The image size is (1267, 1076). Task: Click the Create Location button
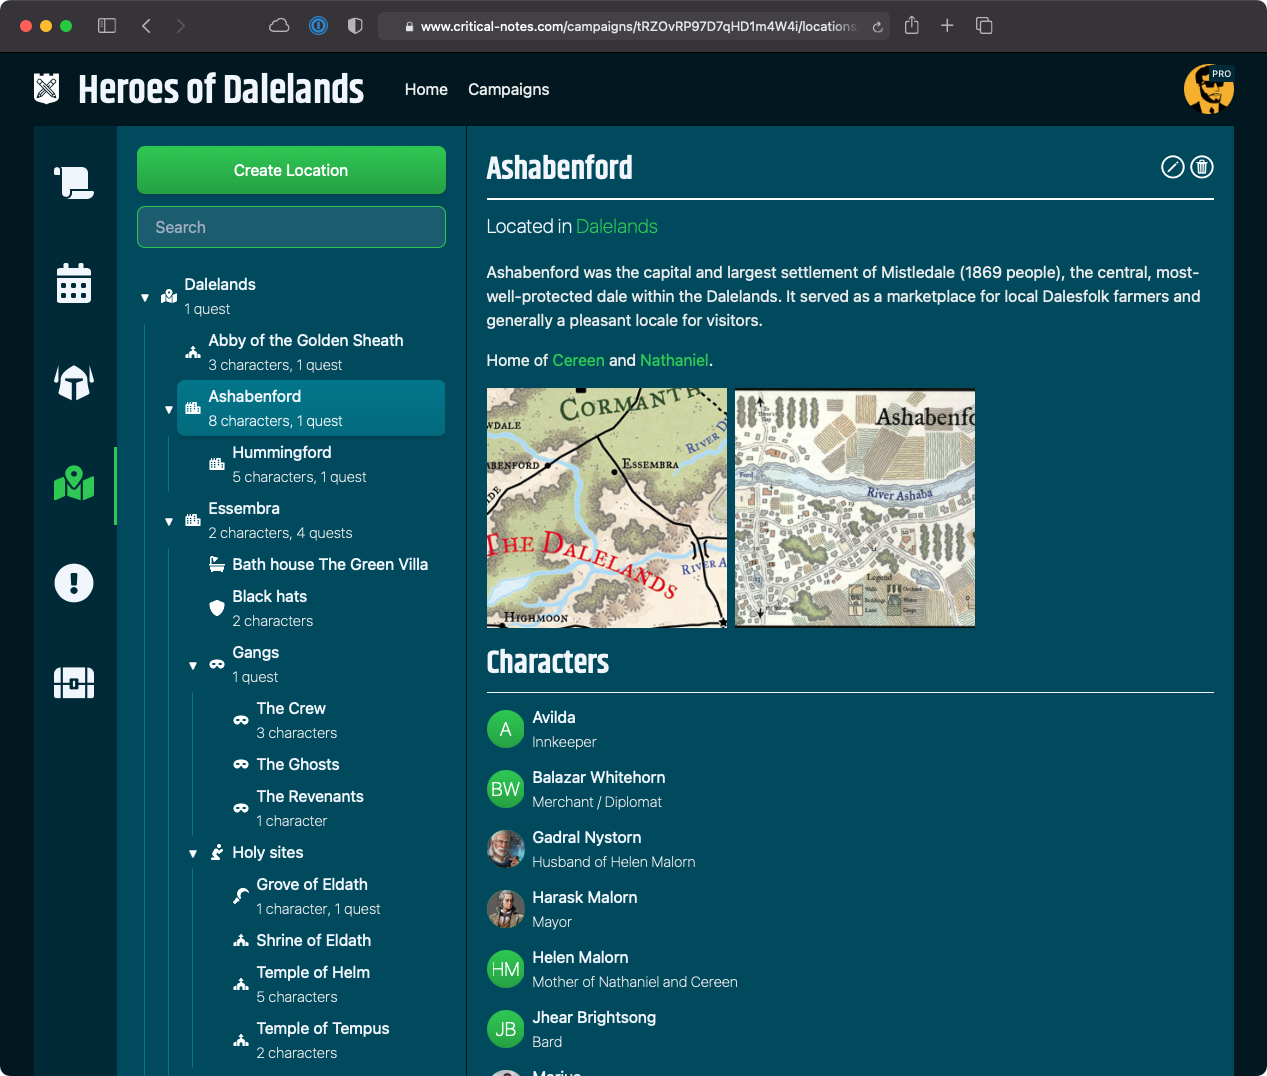coord(291,170)
